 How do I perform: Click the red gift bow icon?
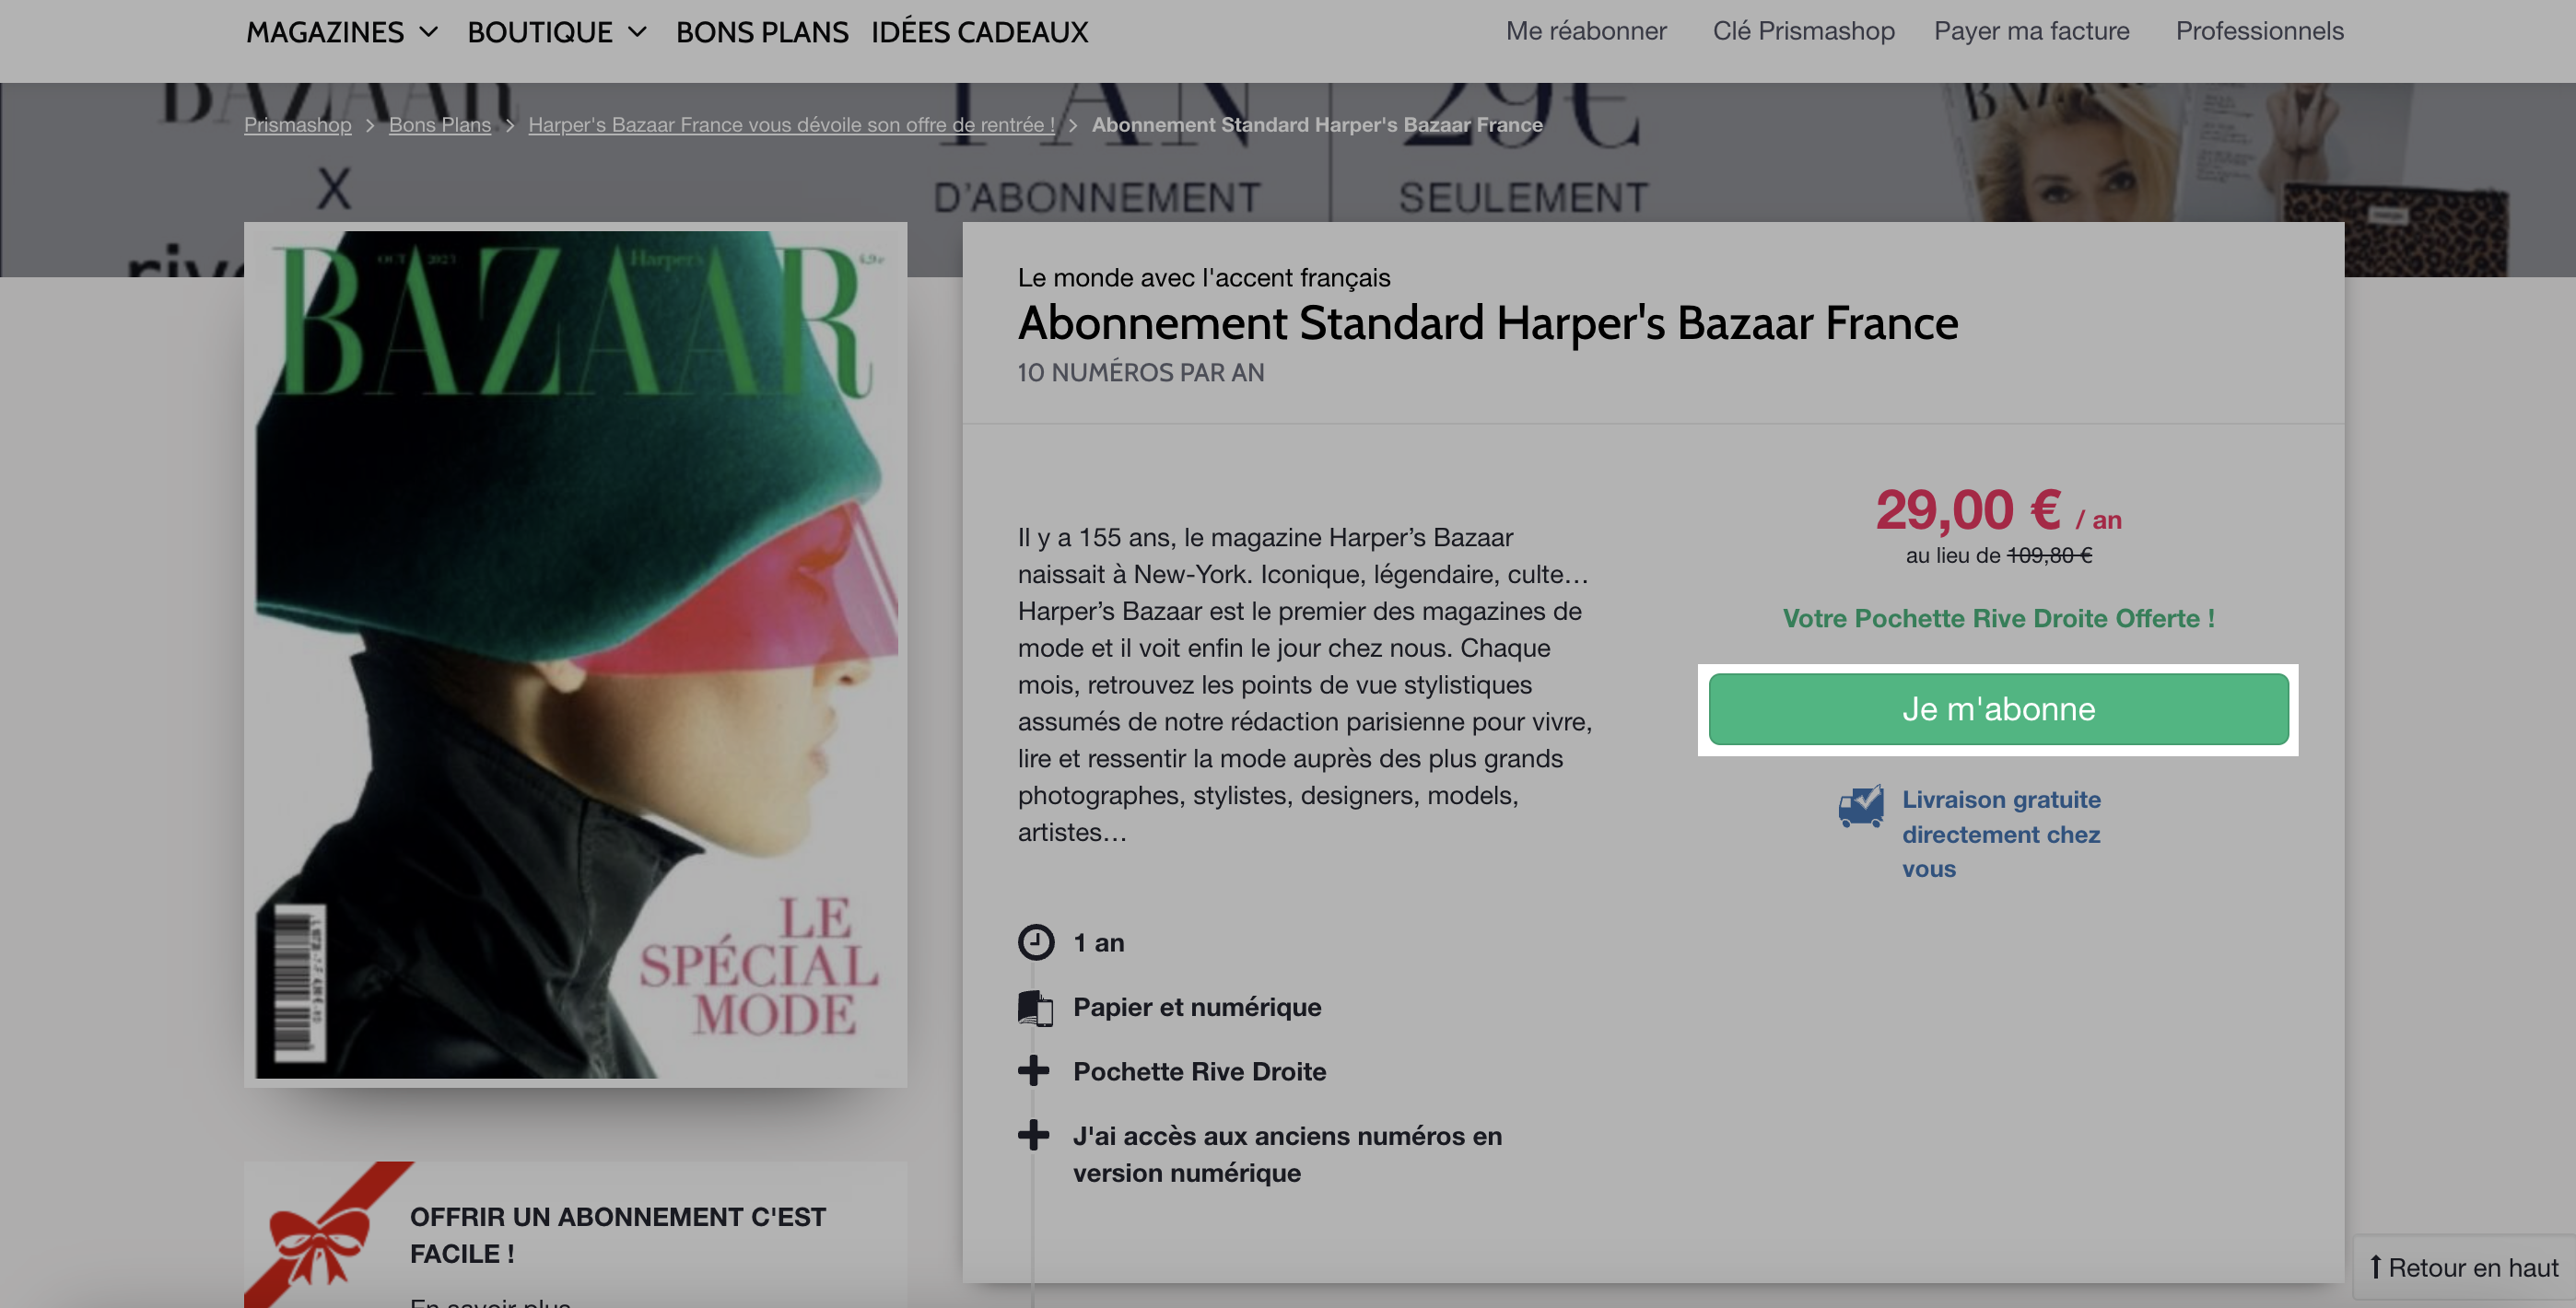[x=319, y=1246]
